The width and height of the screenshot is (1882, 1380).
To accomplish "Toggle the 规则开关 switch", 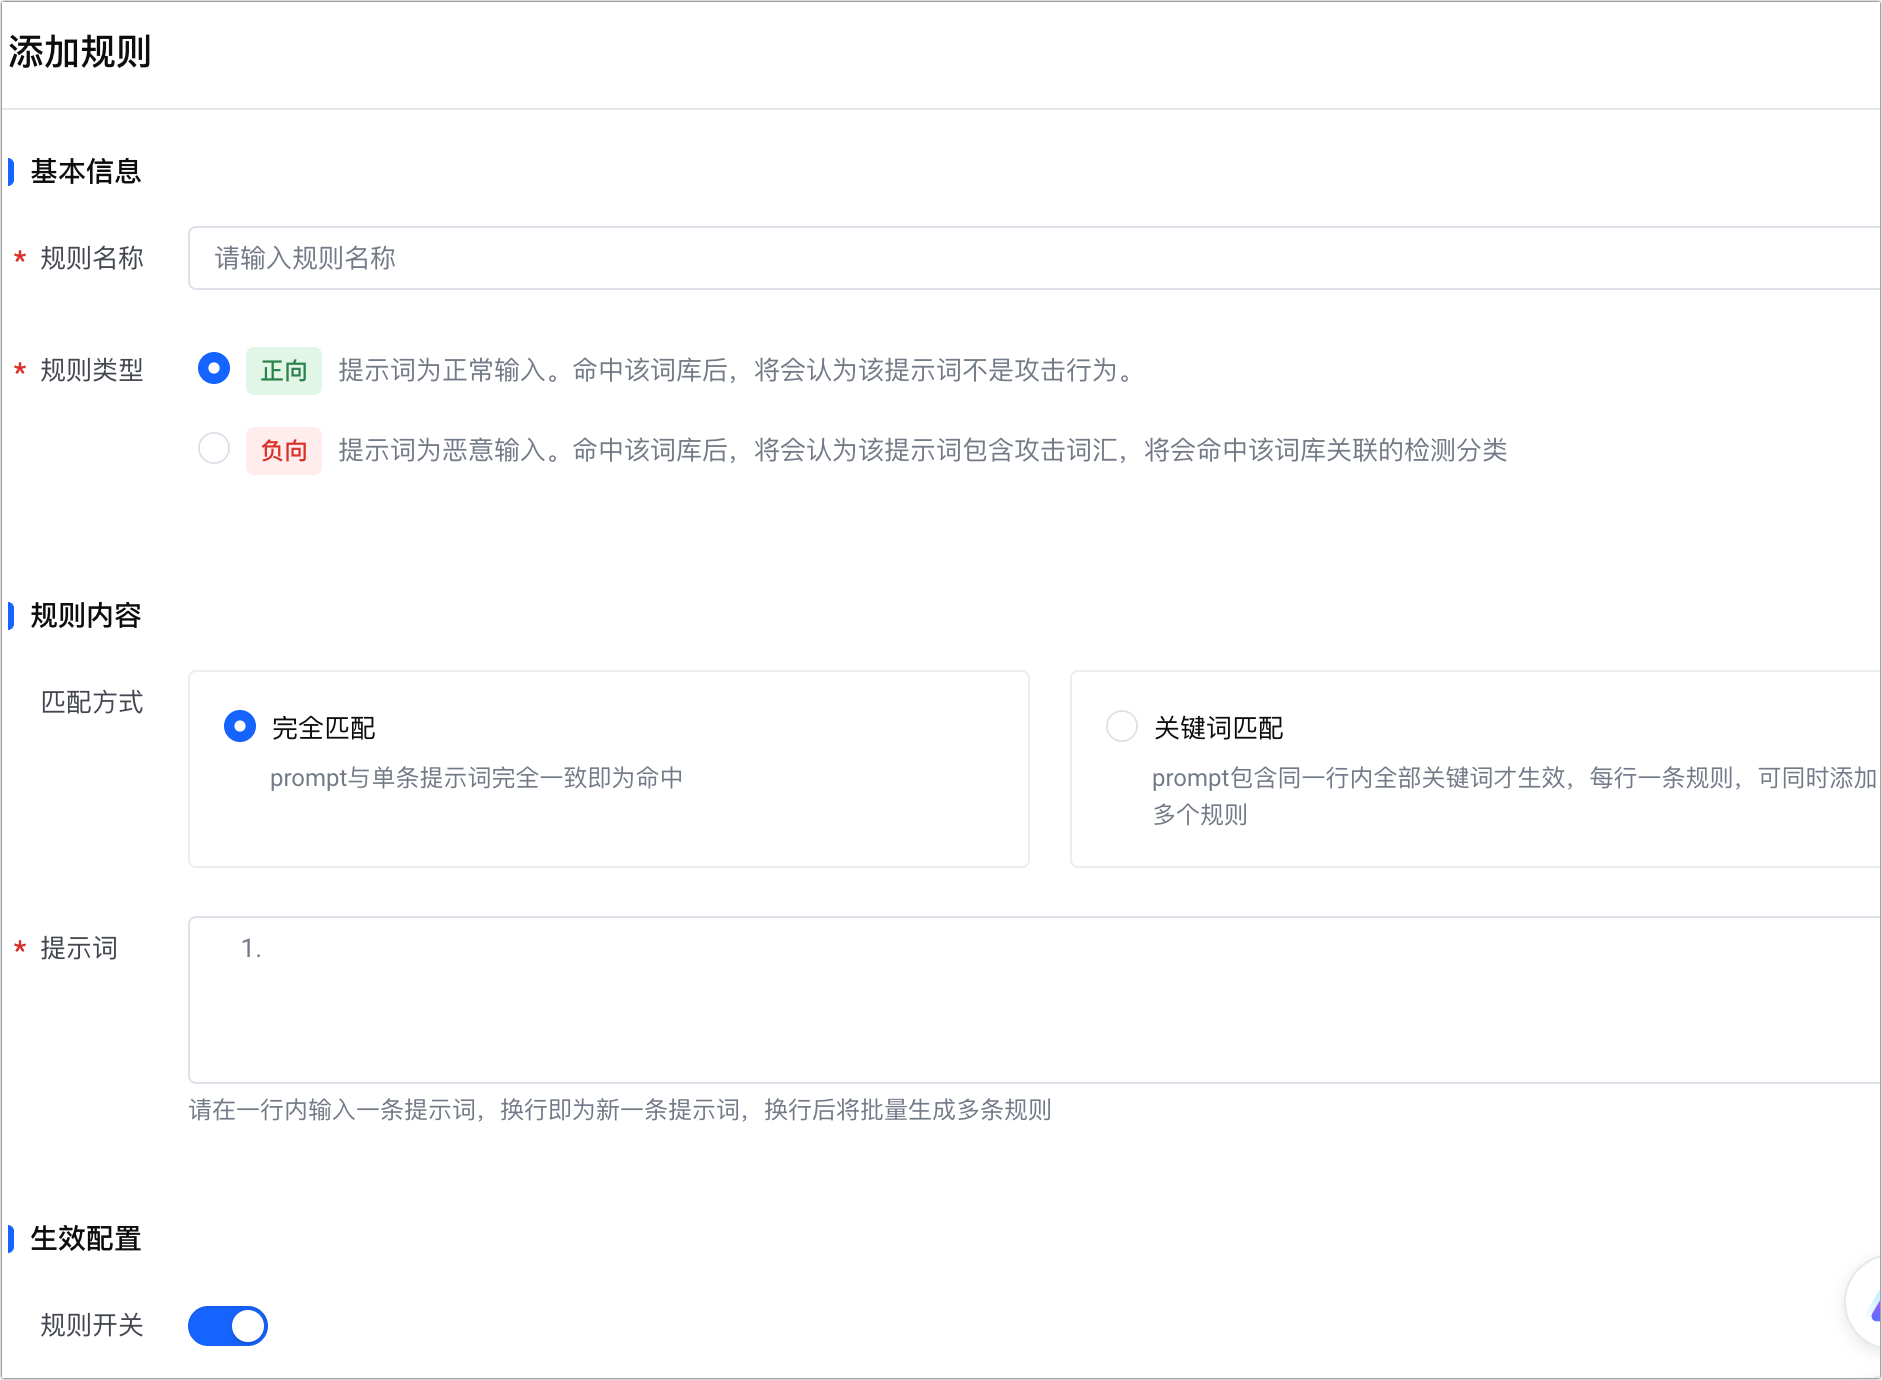I will point(228,1326).
